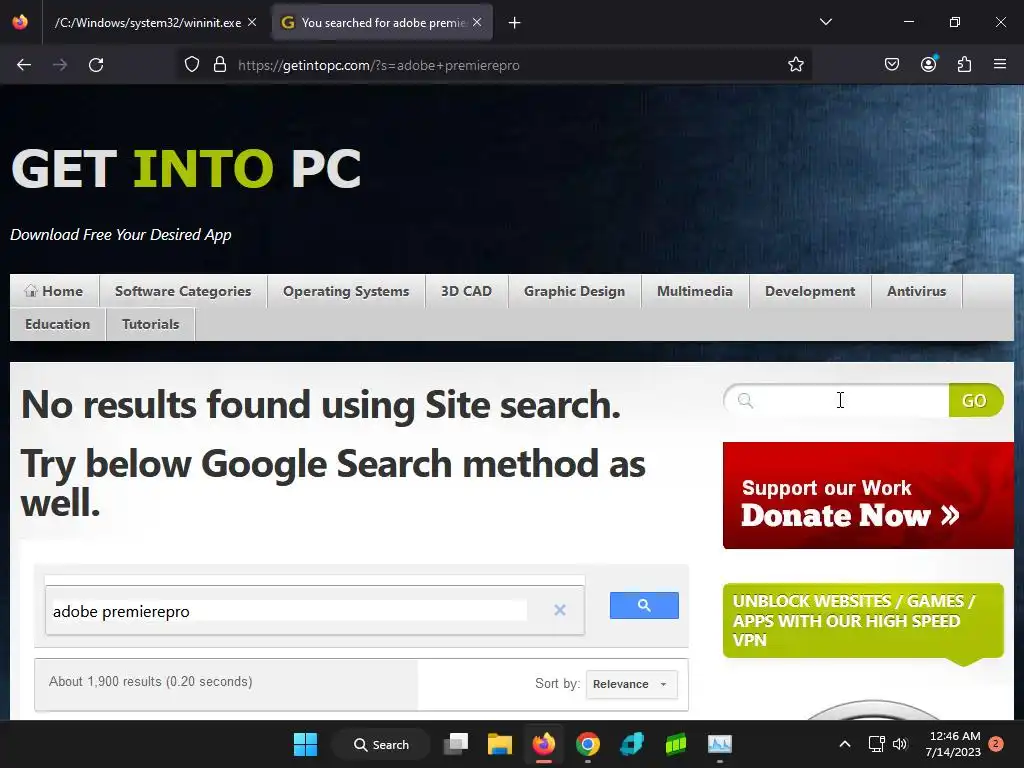Open Task View on the taskbar
The image size is (1024, 768).
(x=456, y=744)
